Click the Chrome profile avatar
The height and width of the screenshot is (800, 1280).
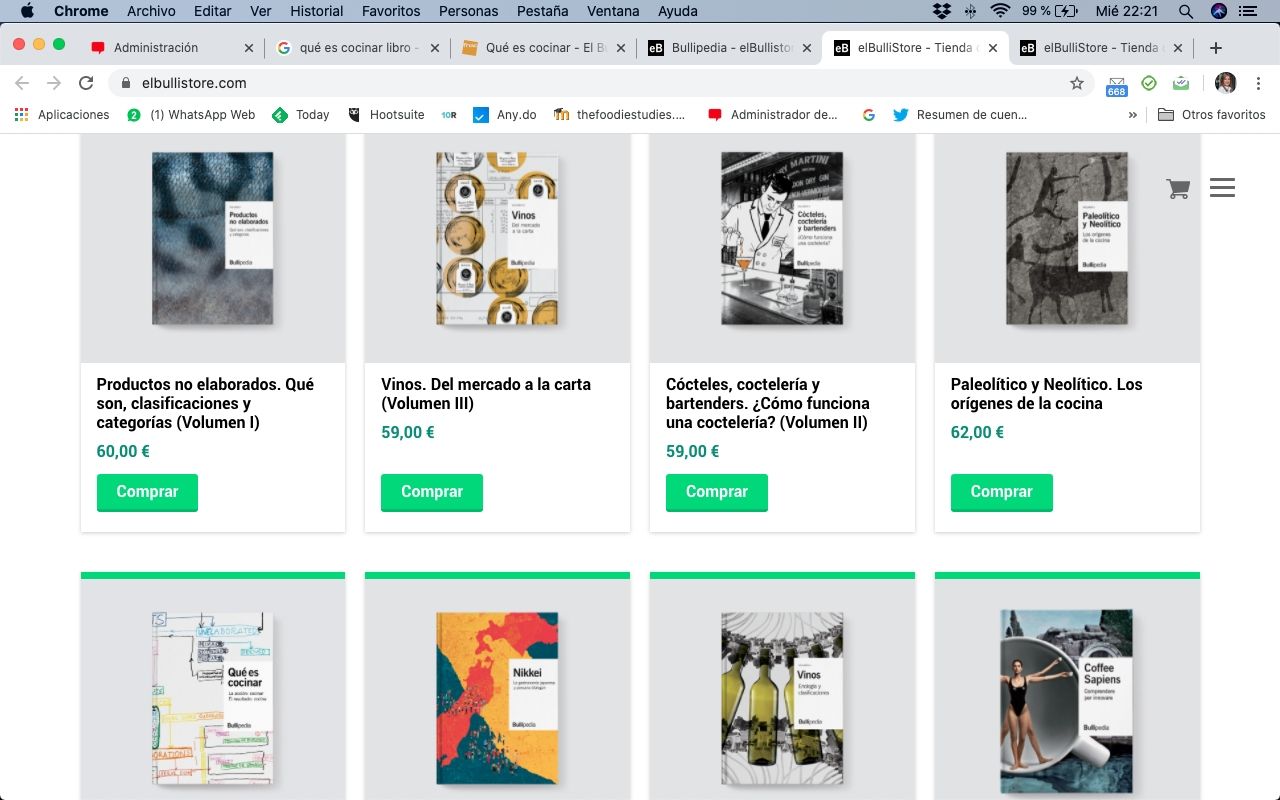(1225, 83)
